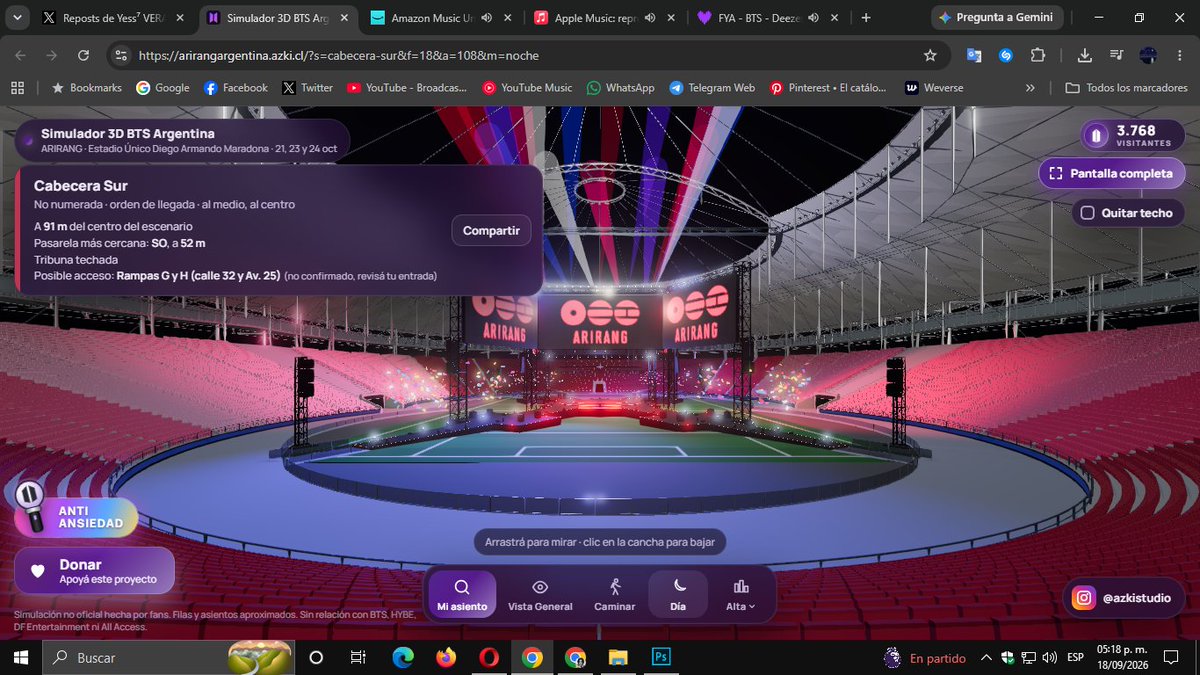The image size is (1200, 675).
Task: Bookmark this page with the star icon
Action: 930,56
